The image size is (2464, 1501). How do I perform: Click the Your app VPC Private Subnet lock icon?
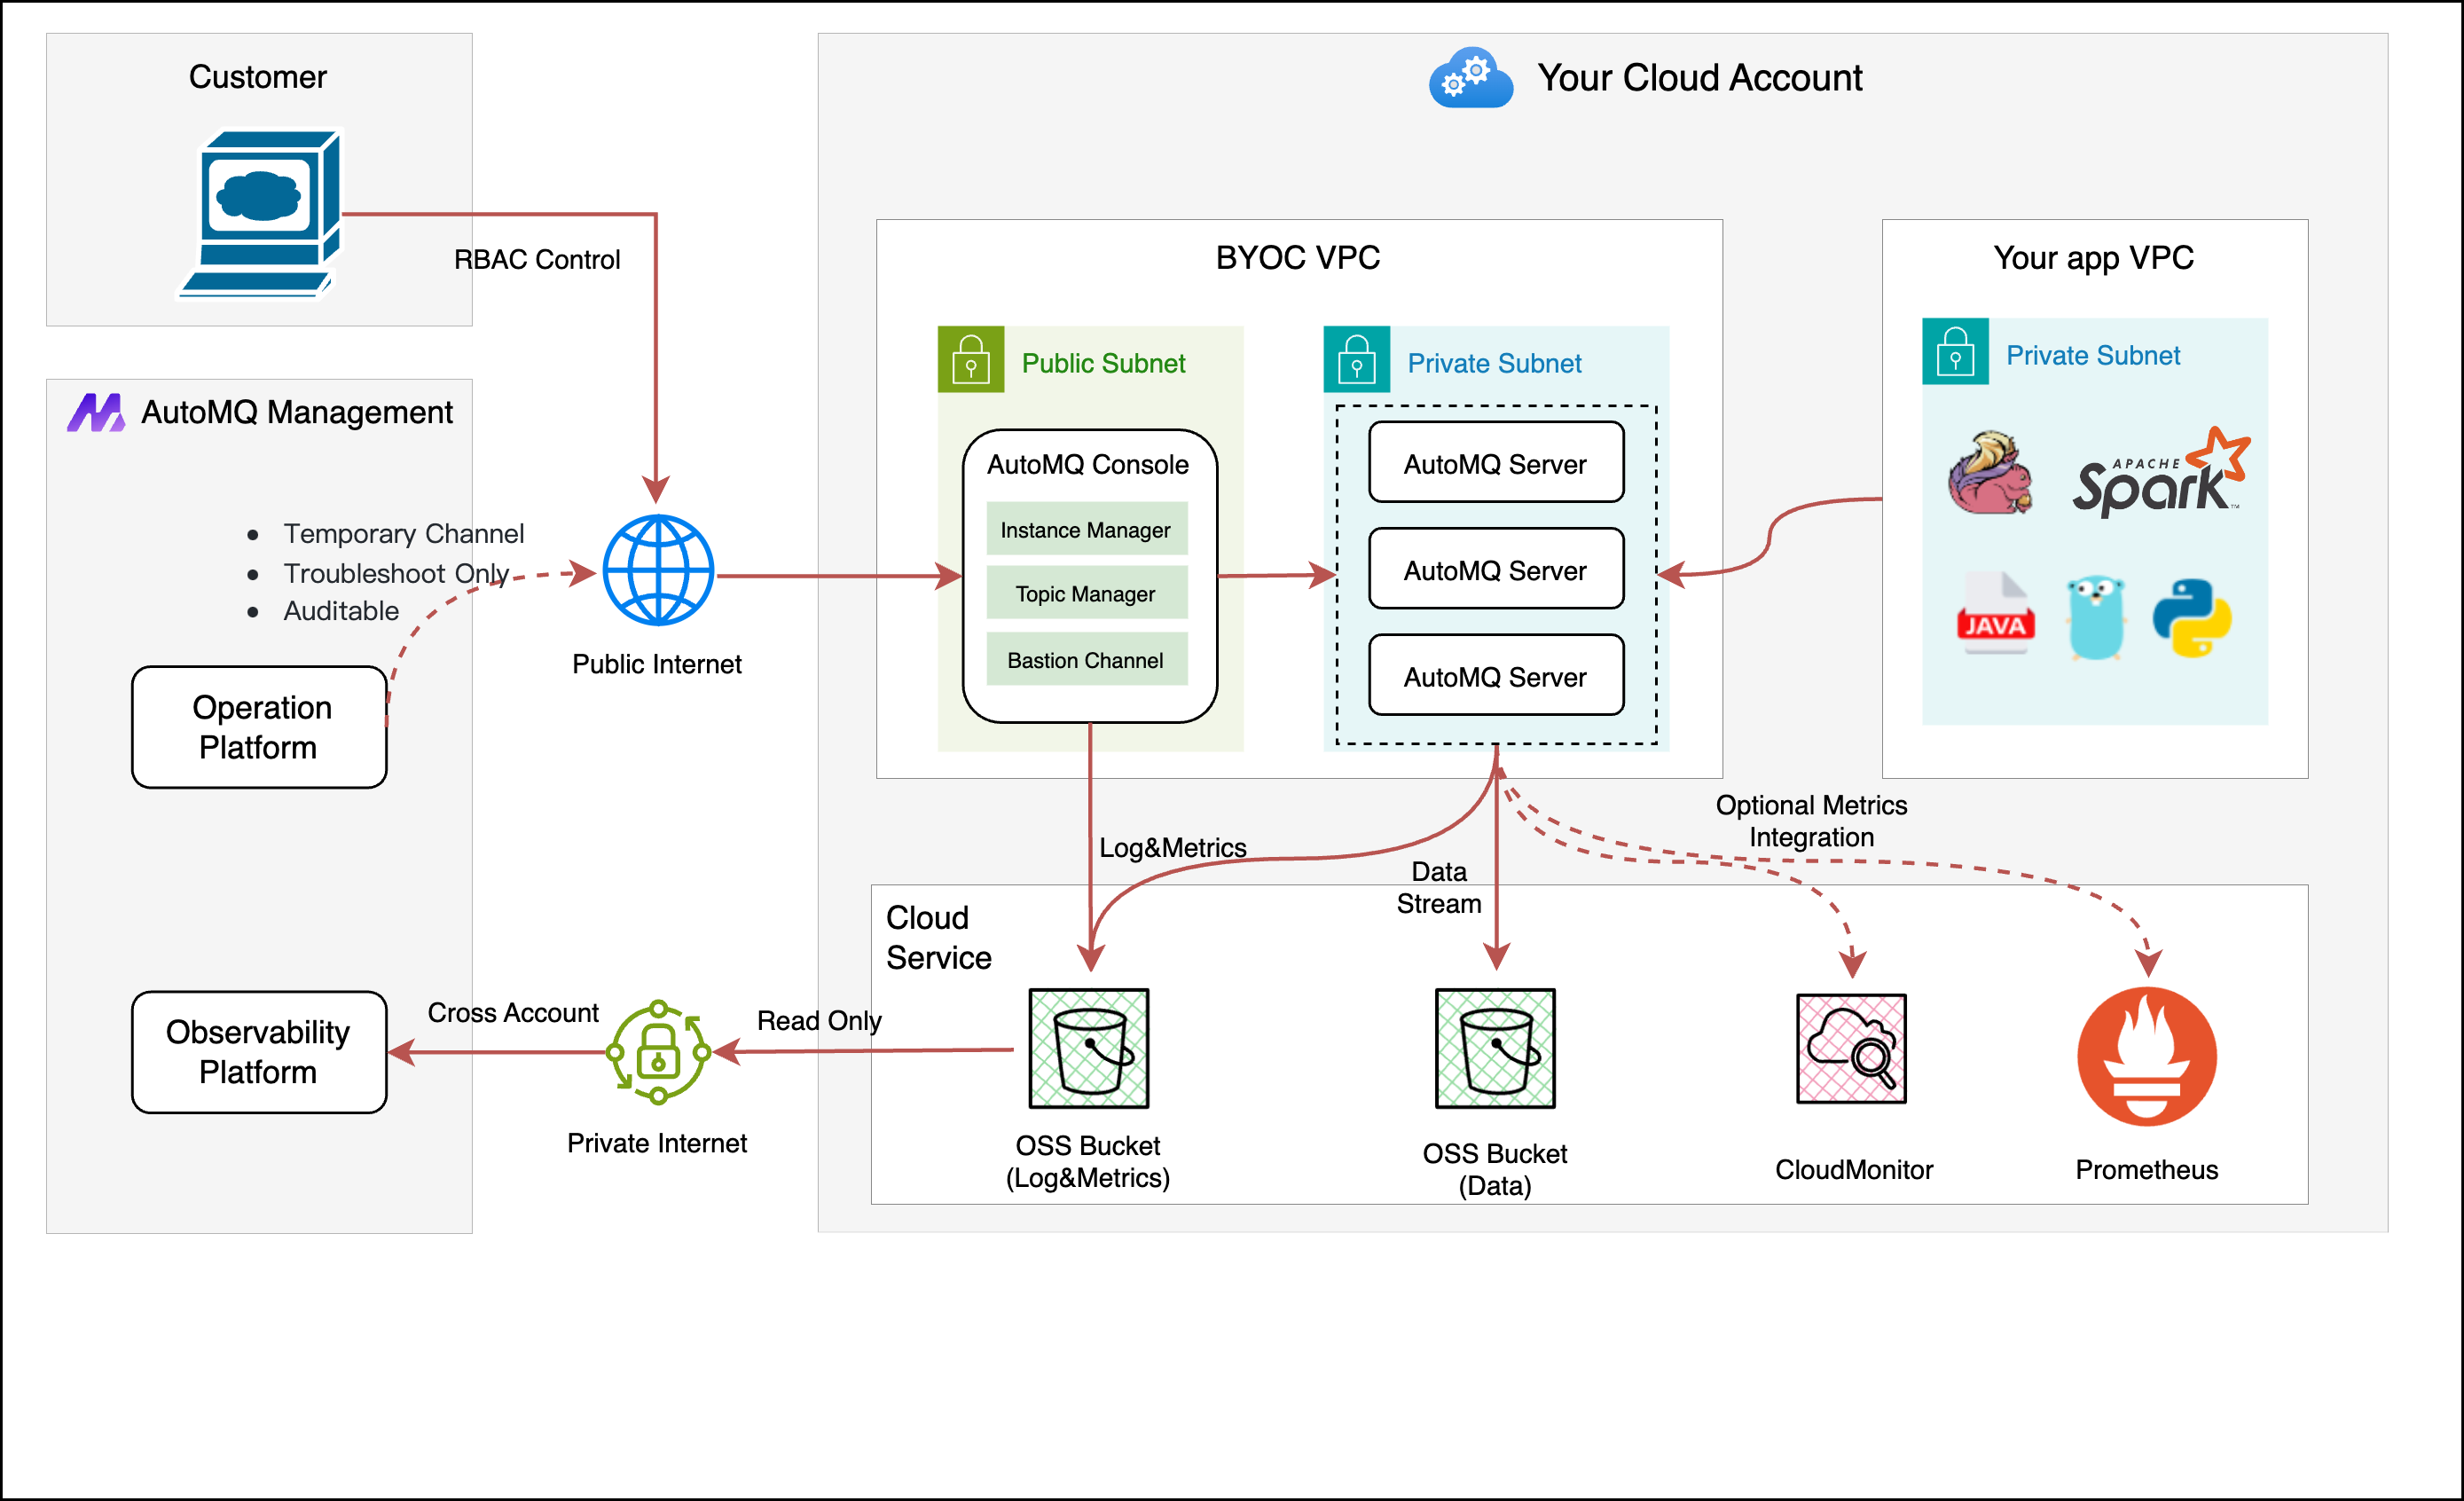[x=1955, y=351]
